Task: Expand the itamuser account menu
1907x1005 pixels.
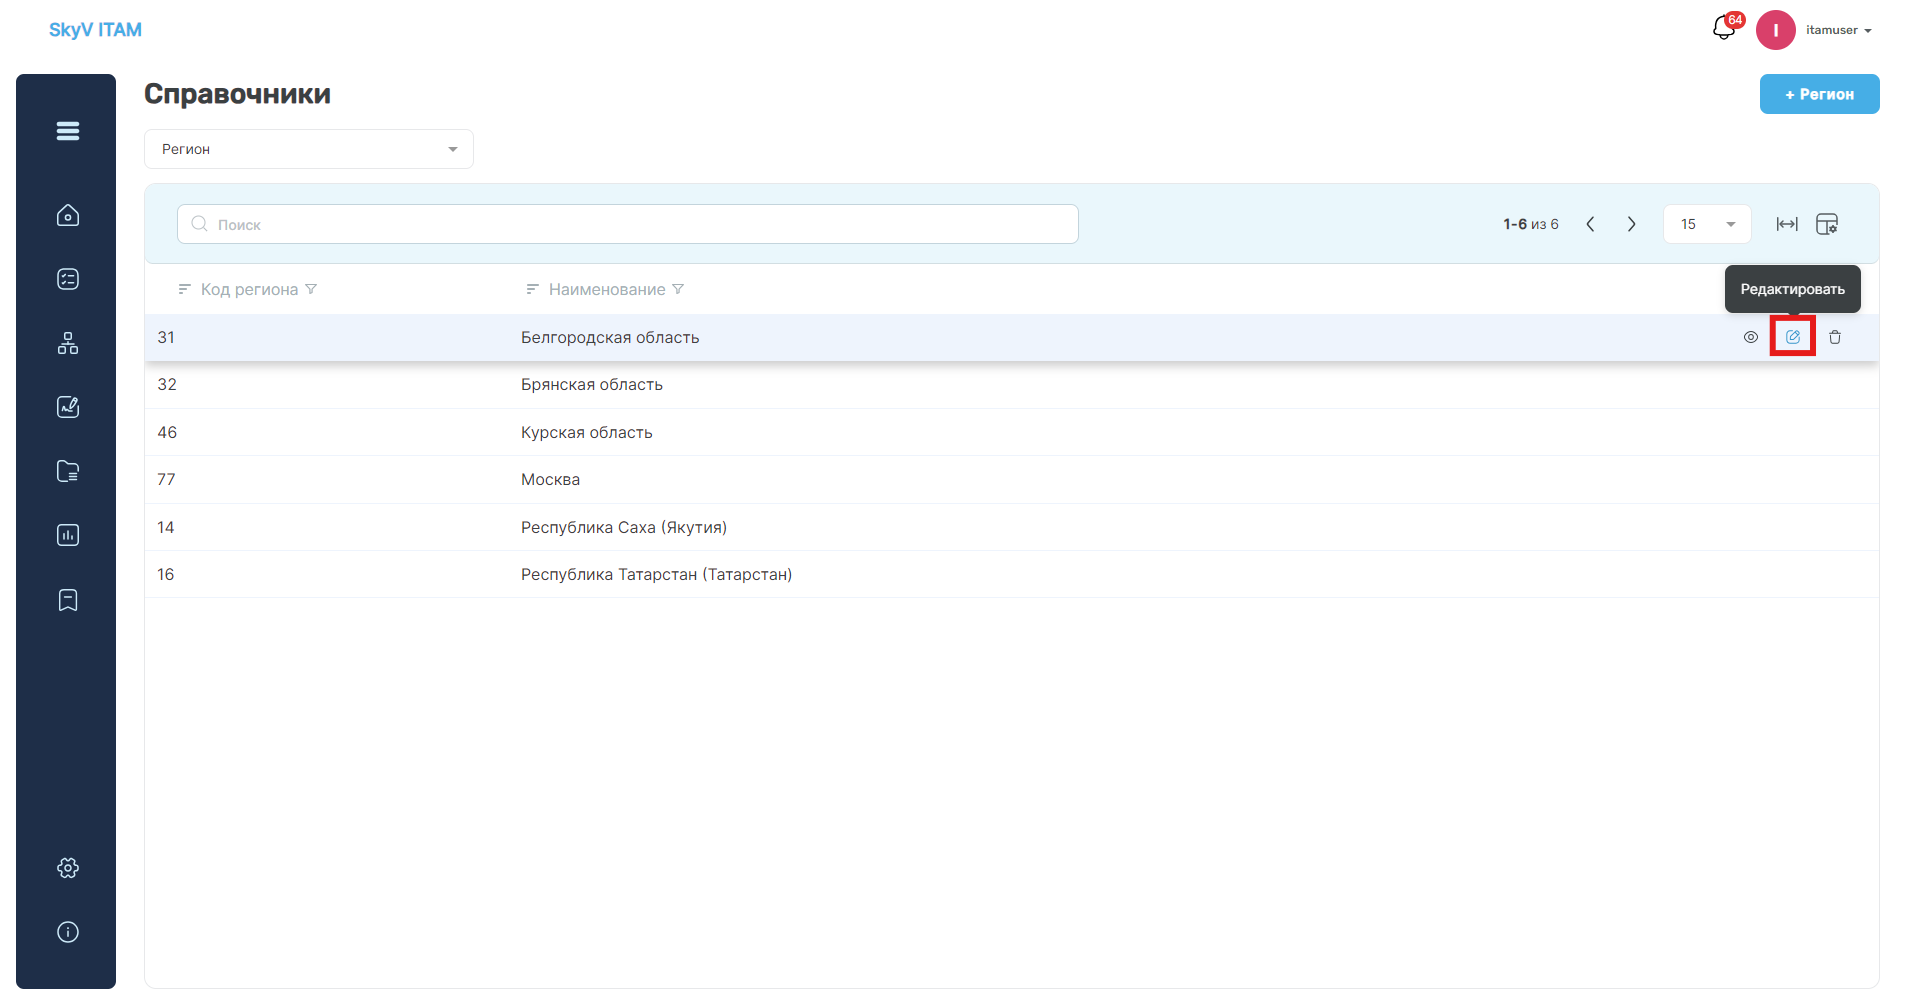Action: pyautogui.click(x=1839, y=30)
